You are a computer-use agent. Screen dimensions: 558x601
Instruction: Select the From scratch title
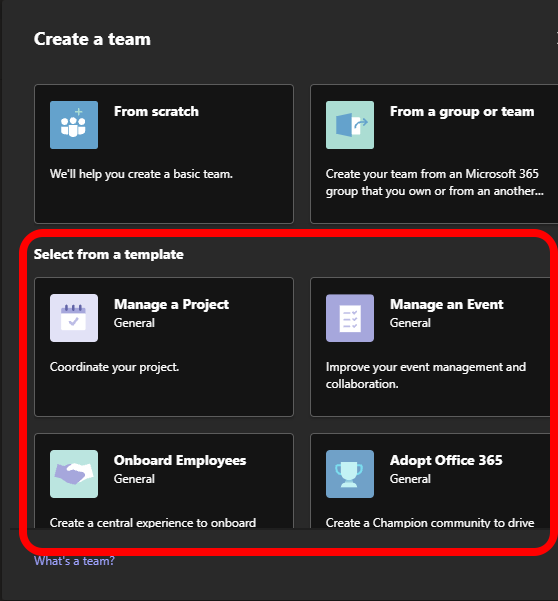(156, 111)
